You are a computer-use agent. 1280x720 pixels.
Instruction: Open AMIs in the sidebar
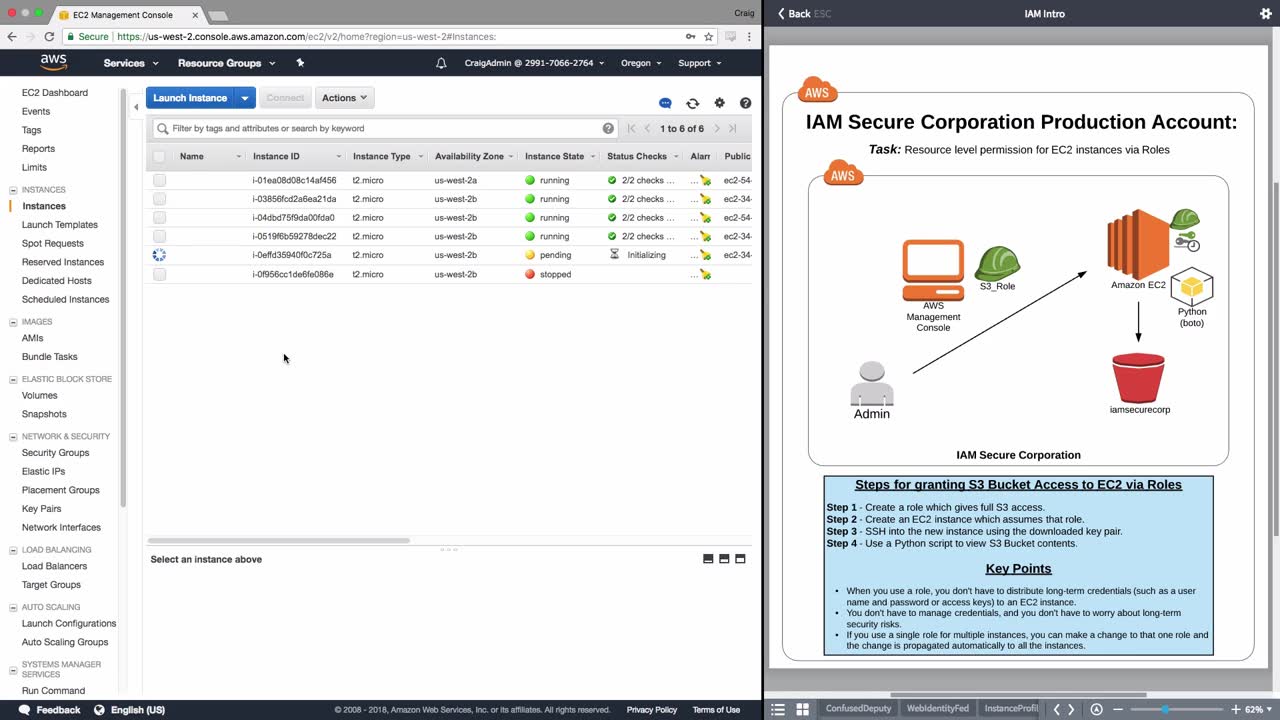pos(32,339)
